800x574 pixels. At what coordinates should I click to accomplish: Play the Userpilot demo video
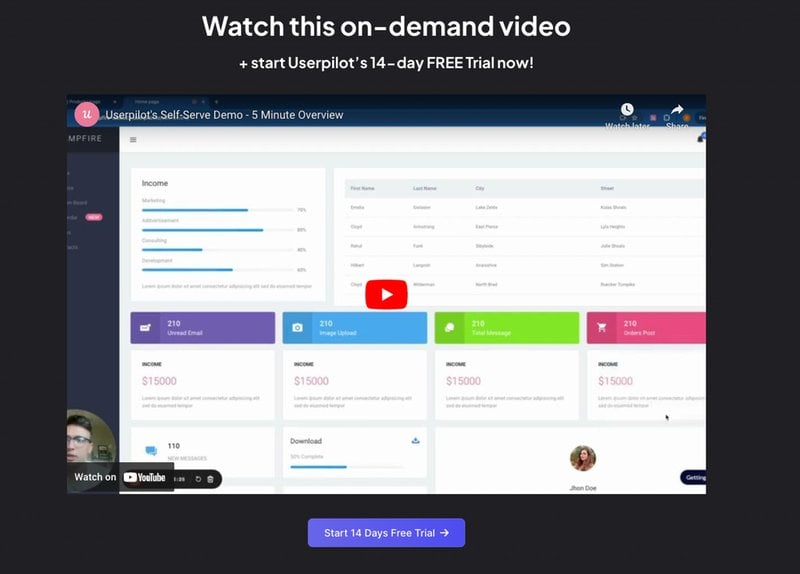coord(386,294)
